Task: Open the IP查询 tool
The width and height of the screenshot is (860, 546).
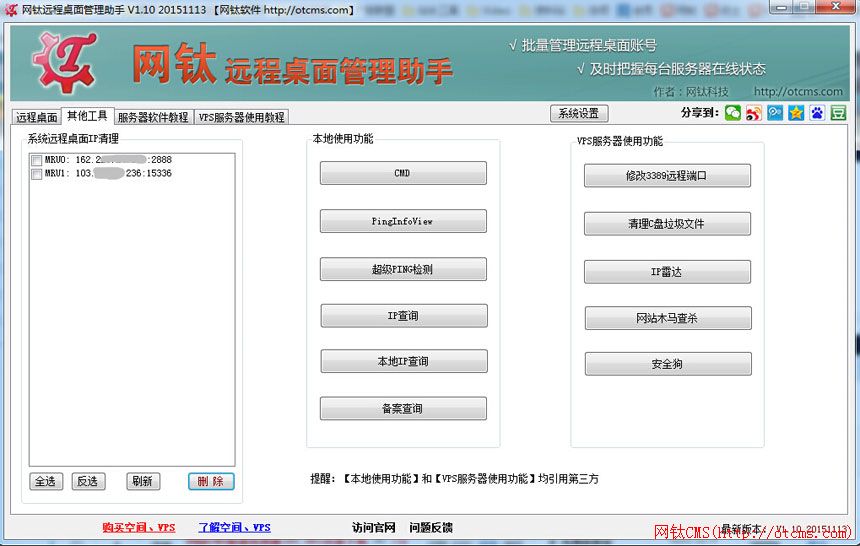Action: click(x=404, y=316)
